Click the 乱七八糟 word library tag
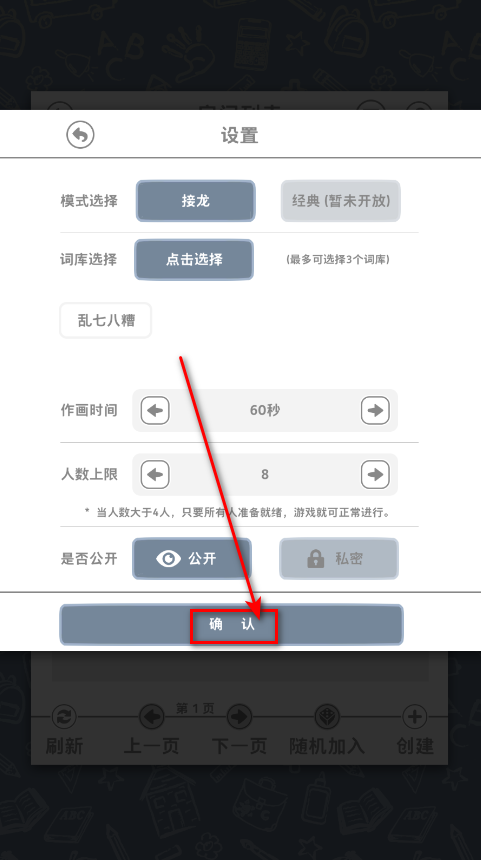The width and height of the screenshot is (481, 860). click(106, 320)
